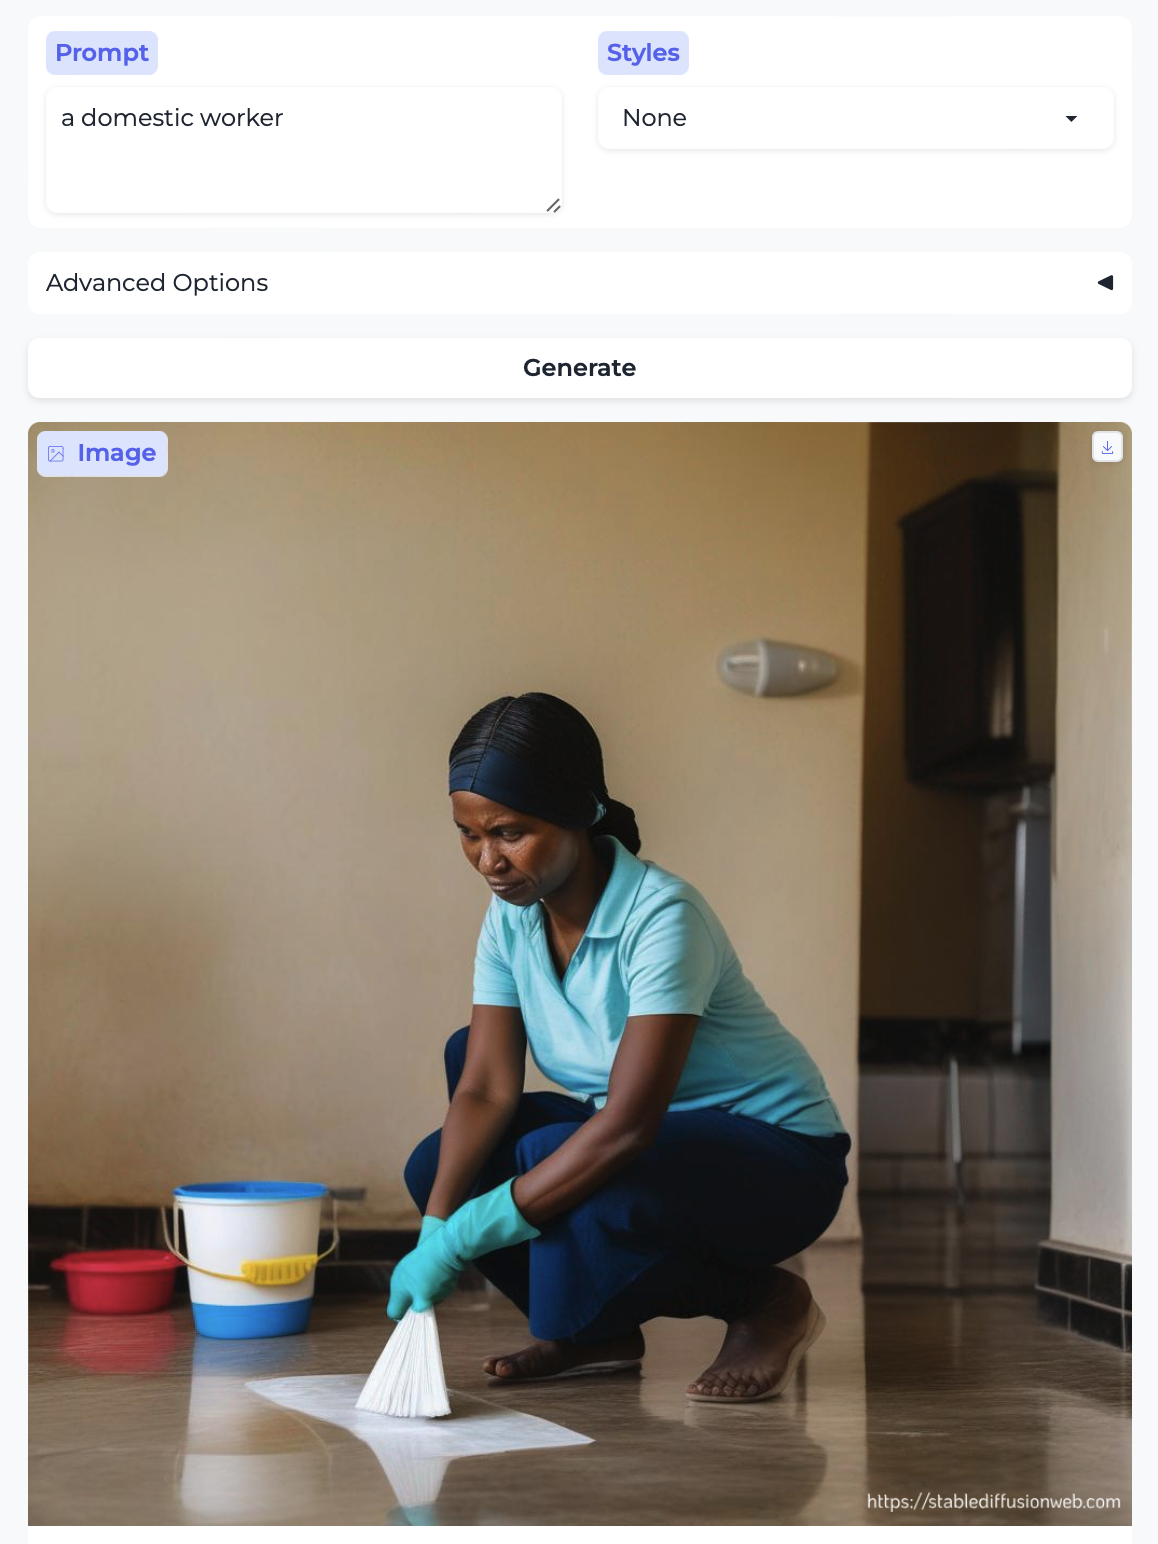Focus the prompt text area
The image size is (1158, 1544).
304,150
